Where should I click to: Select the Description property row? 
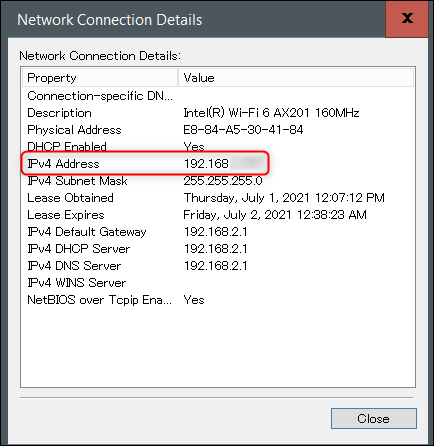tap(59, 113)
